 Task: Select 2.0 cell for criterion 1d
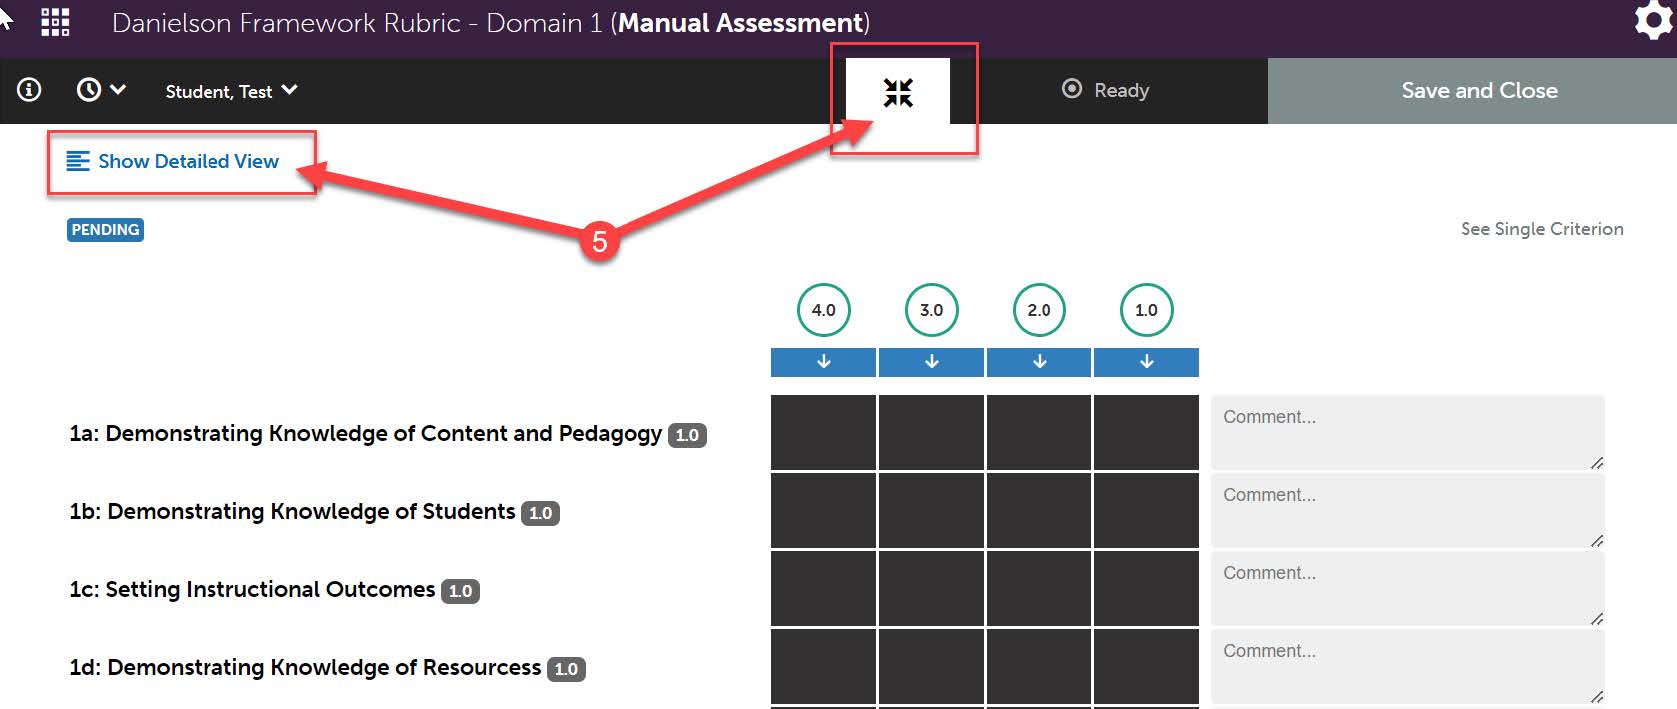click(x=1039, y=666)
